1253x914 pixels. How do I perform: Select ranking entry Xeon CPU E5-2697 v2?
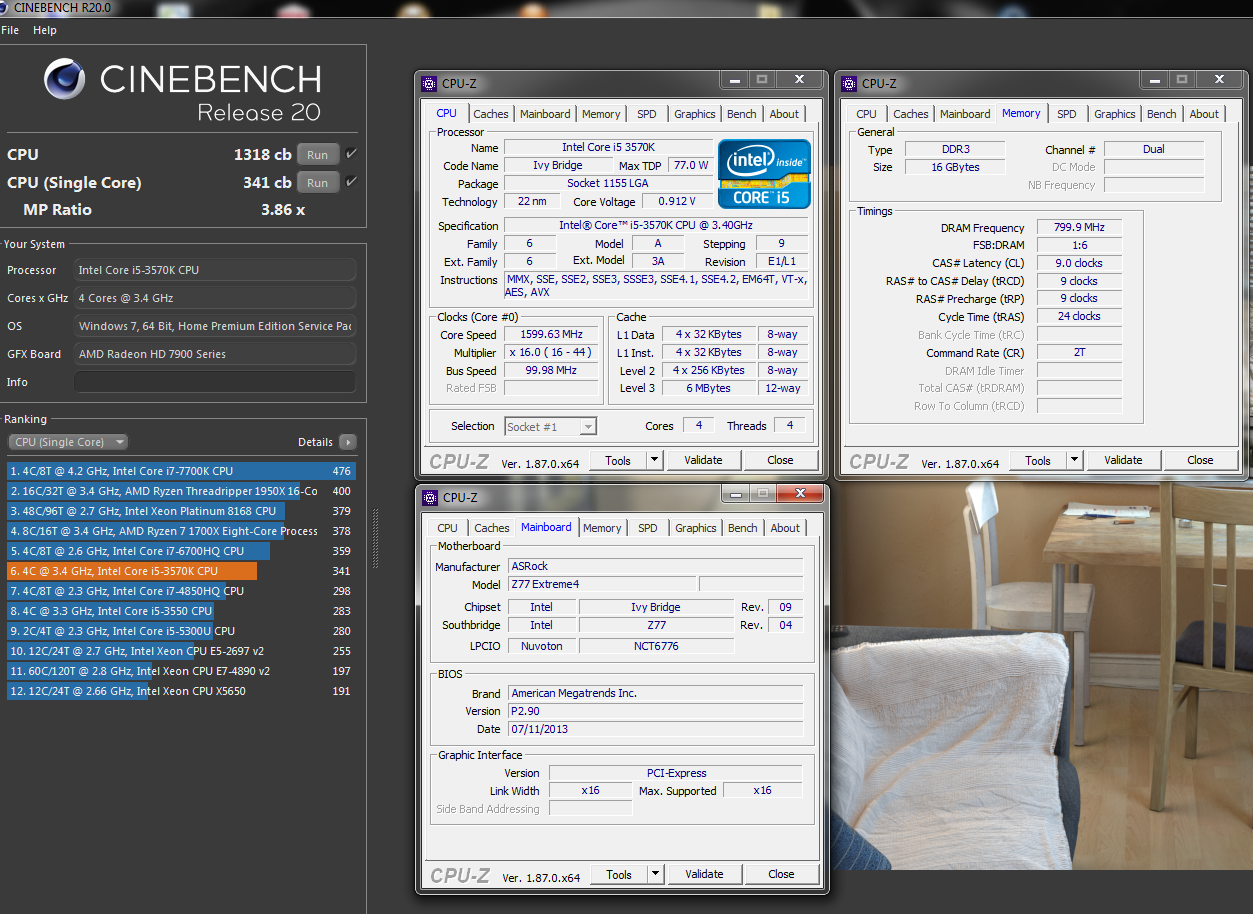(x=181, y=651)
